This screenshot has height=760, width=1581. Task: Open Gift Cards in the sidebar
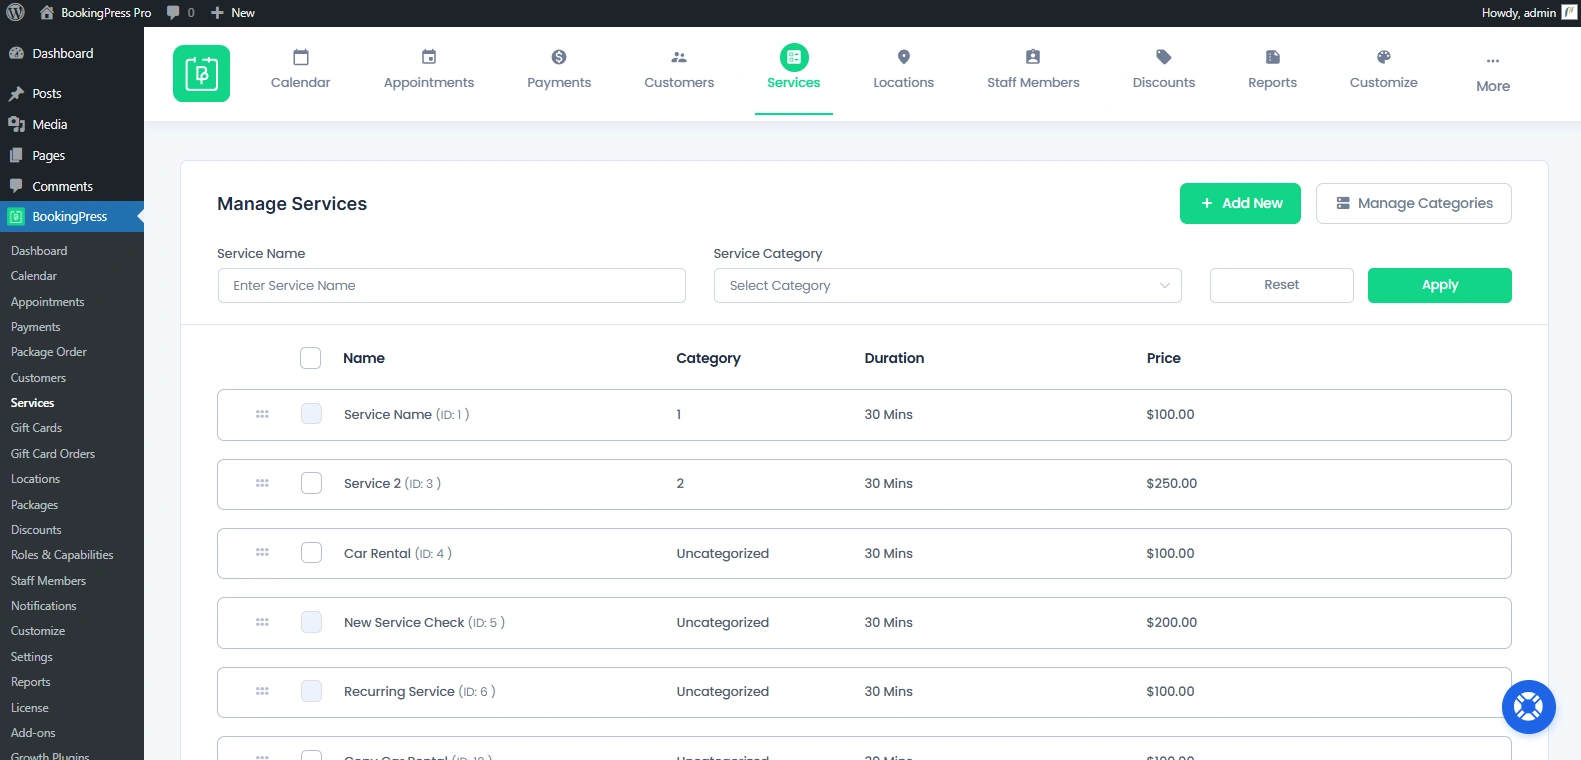tap(36, 428)
